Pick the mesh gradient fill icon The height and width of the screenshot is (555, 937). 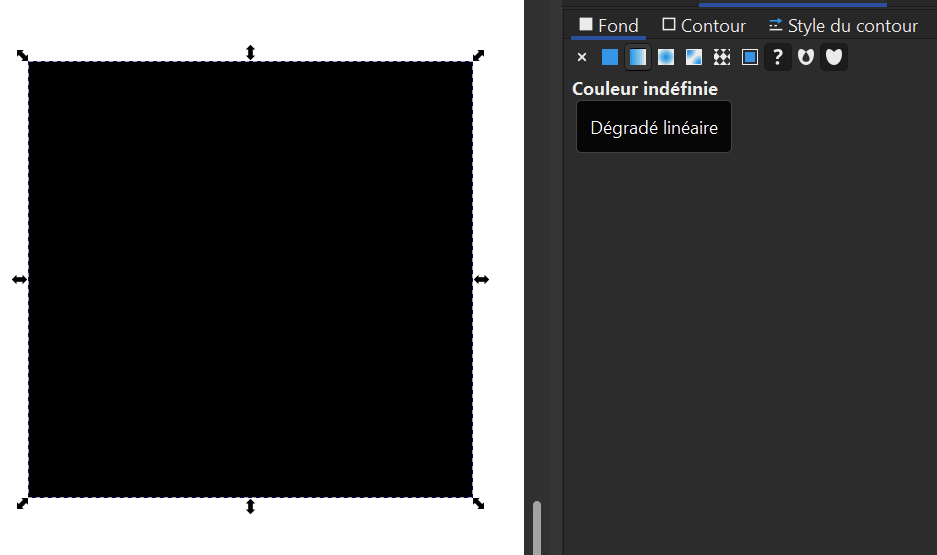tap(694, 58)
